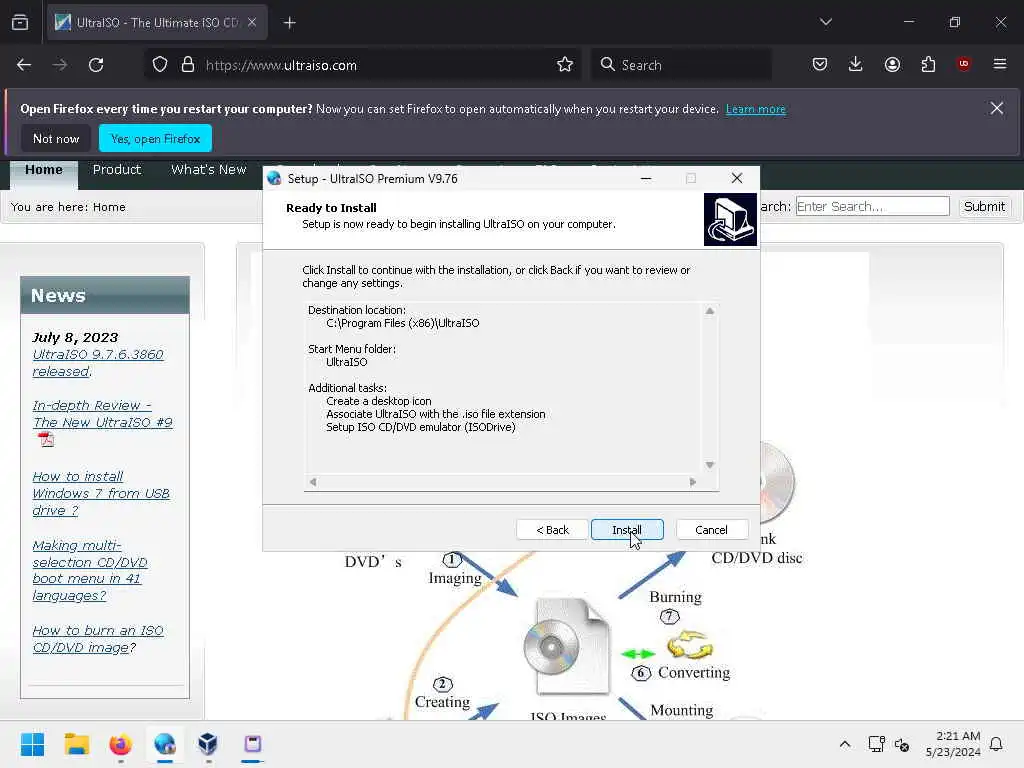
Task: Open the taskbar clock and date
Action: point(953,744)
